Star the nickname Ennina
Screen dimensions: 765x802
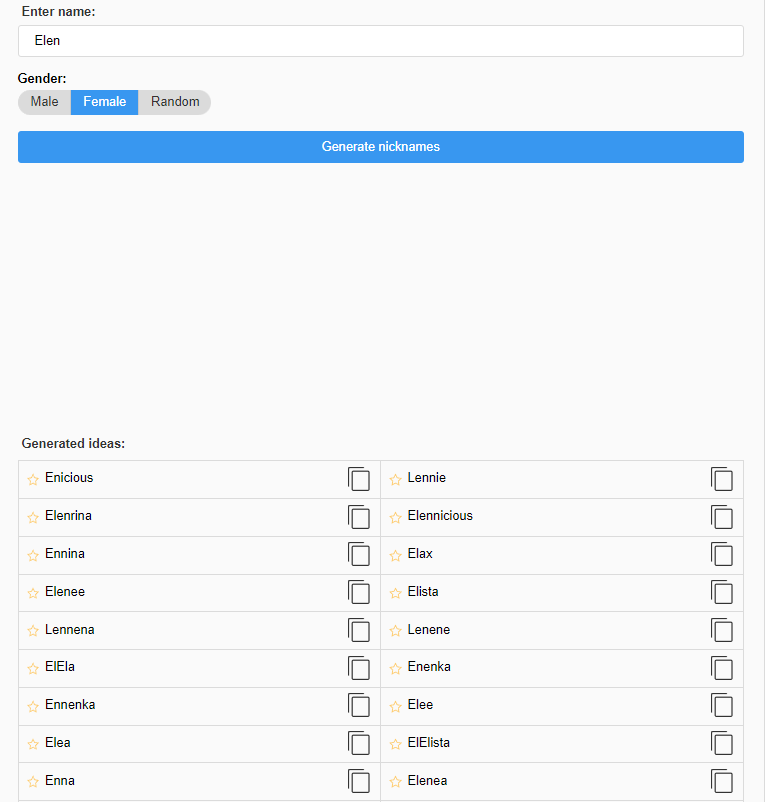(33, 556)
